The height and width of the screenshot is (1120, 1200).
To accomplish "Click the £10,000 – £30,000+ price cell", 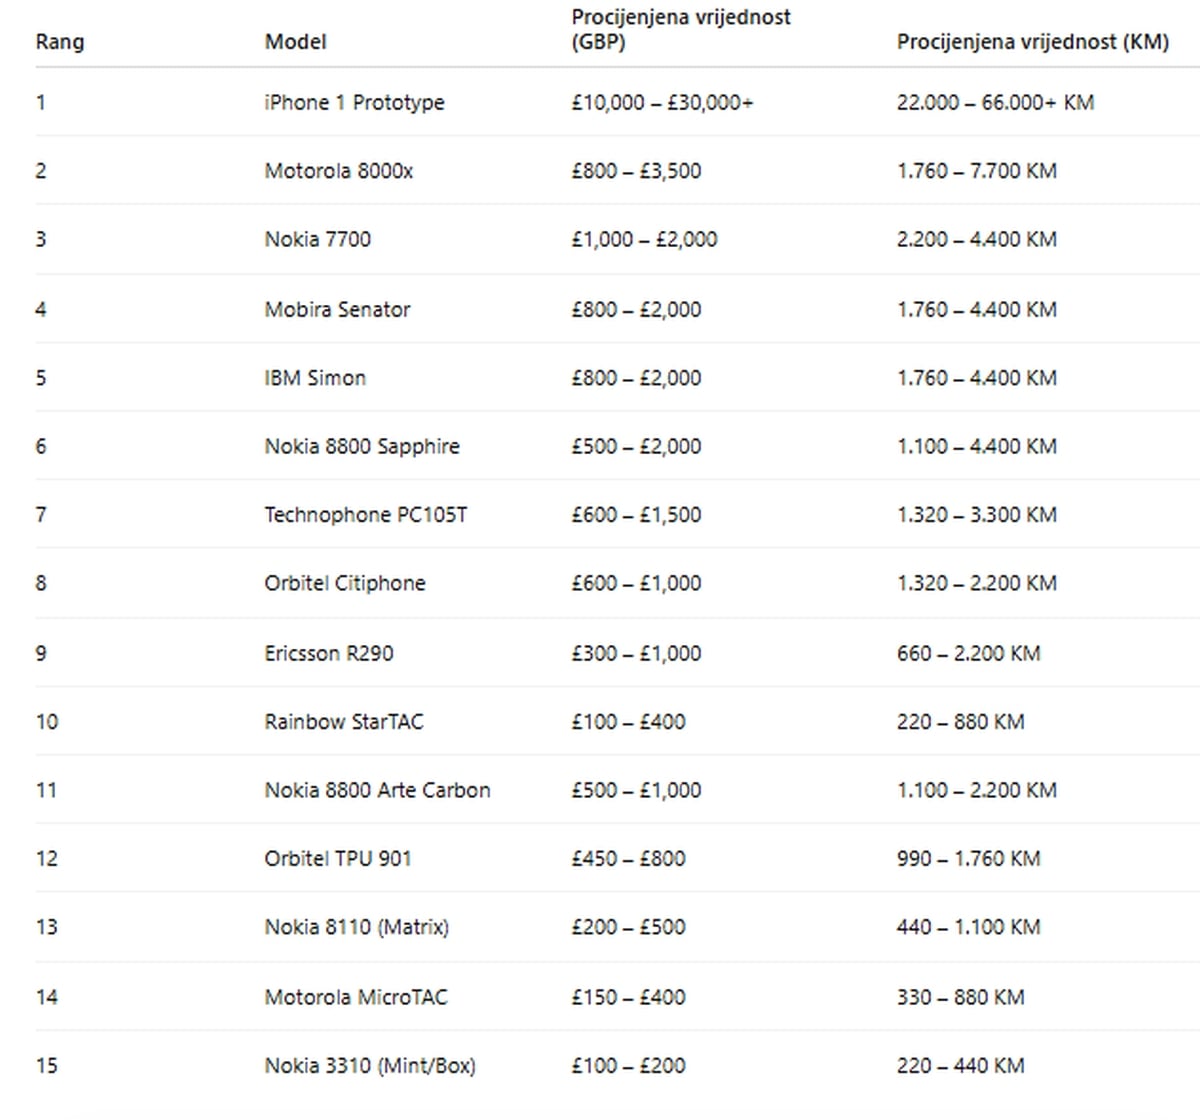I will (662, 102).
